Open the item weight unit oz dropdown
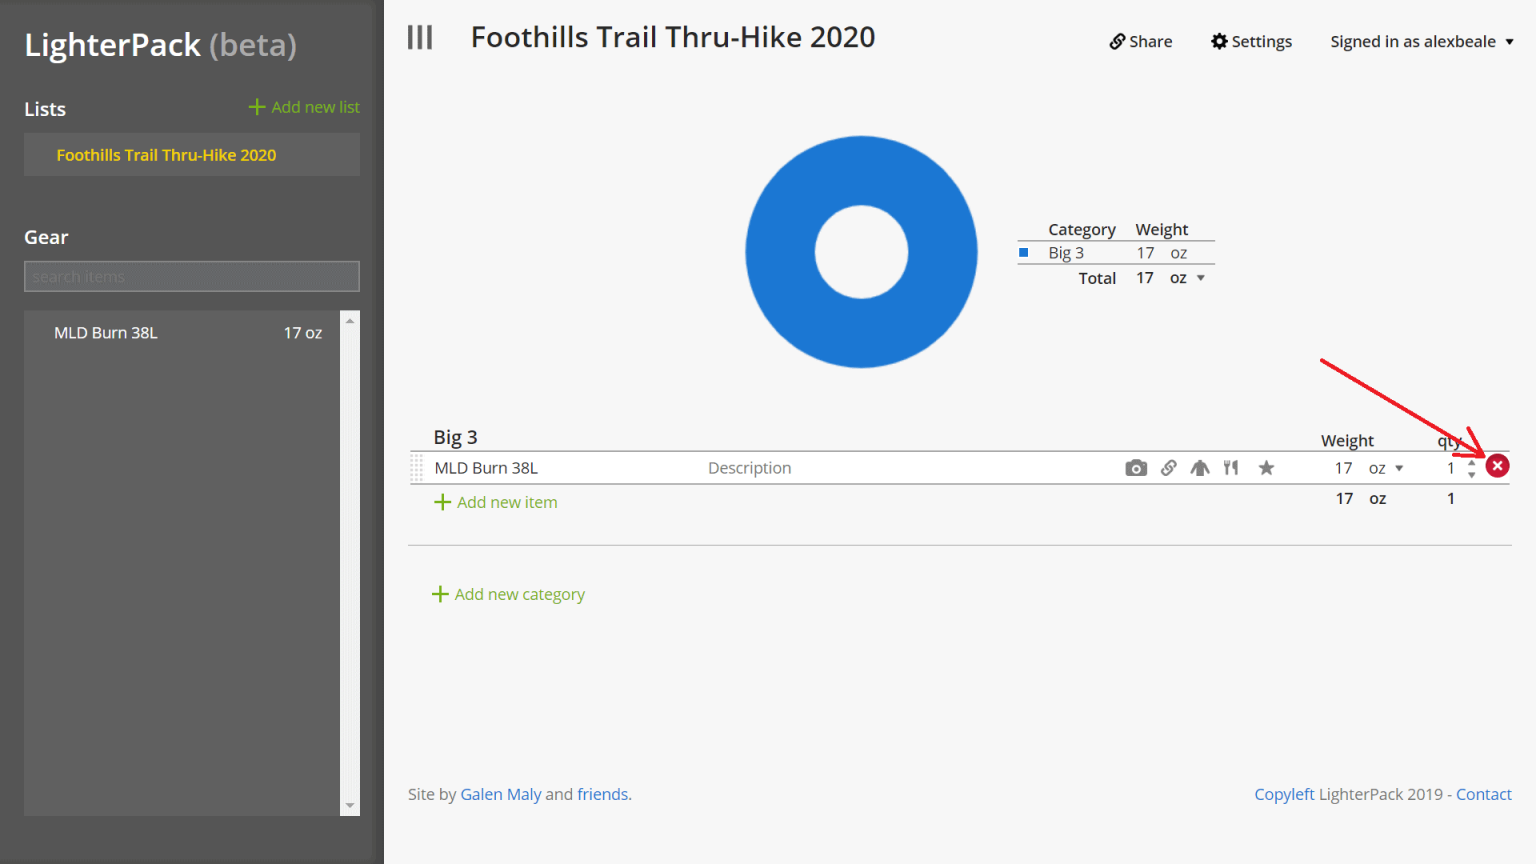 (1386, 468)
